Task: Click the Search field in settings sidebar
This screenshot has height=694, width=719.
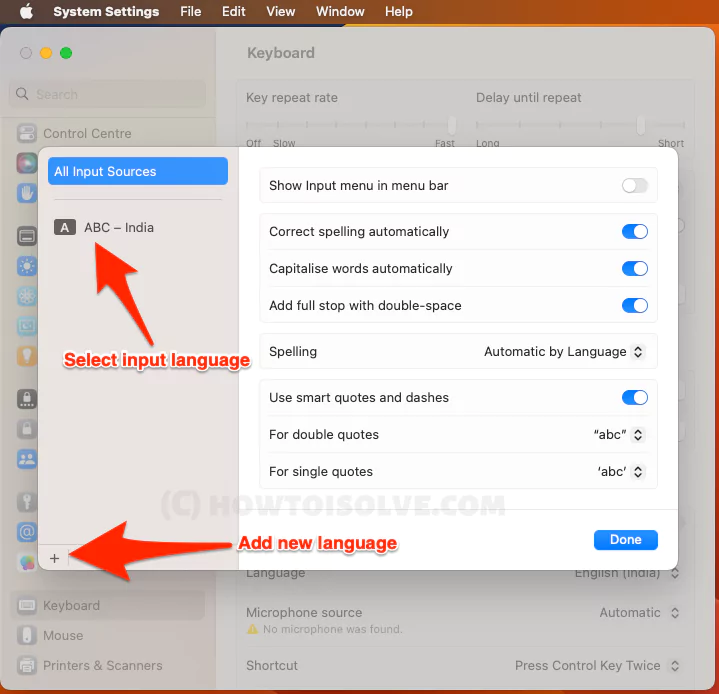Action: pyautogui.click(x=107, y=94)
